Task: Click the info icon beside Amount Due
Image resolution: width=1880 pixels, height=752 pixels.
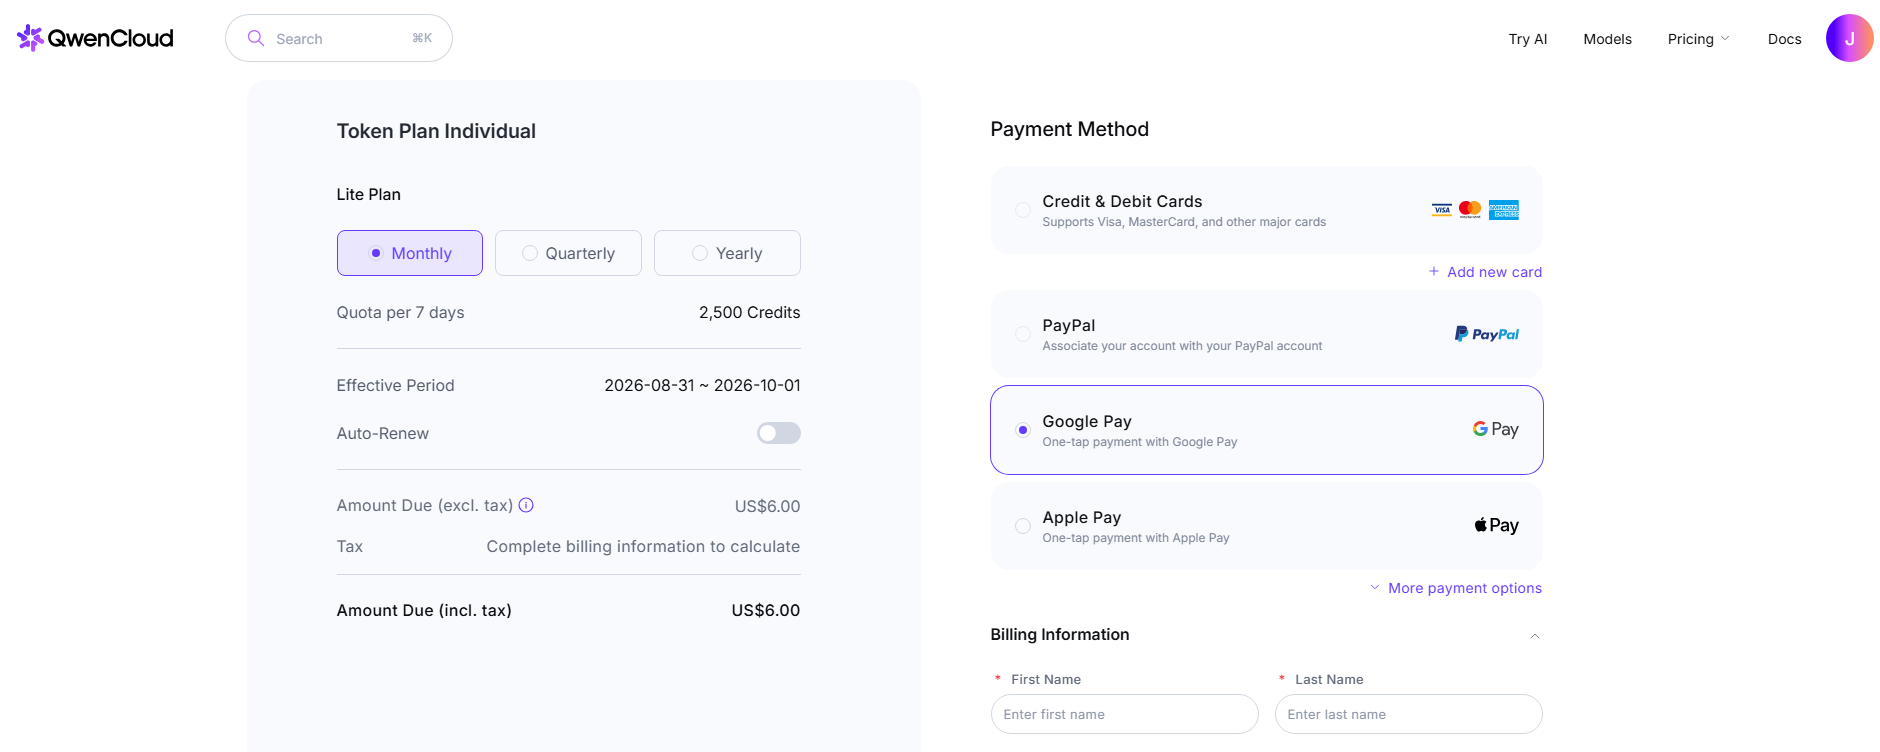Action: point(526,505)
